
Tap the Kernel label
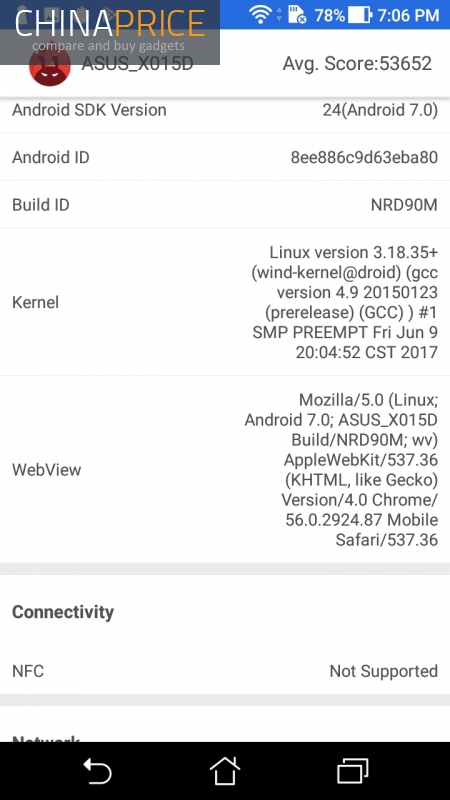coord(35,302)
